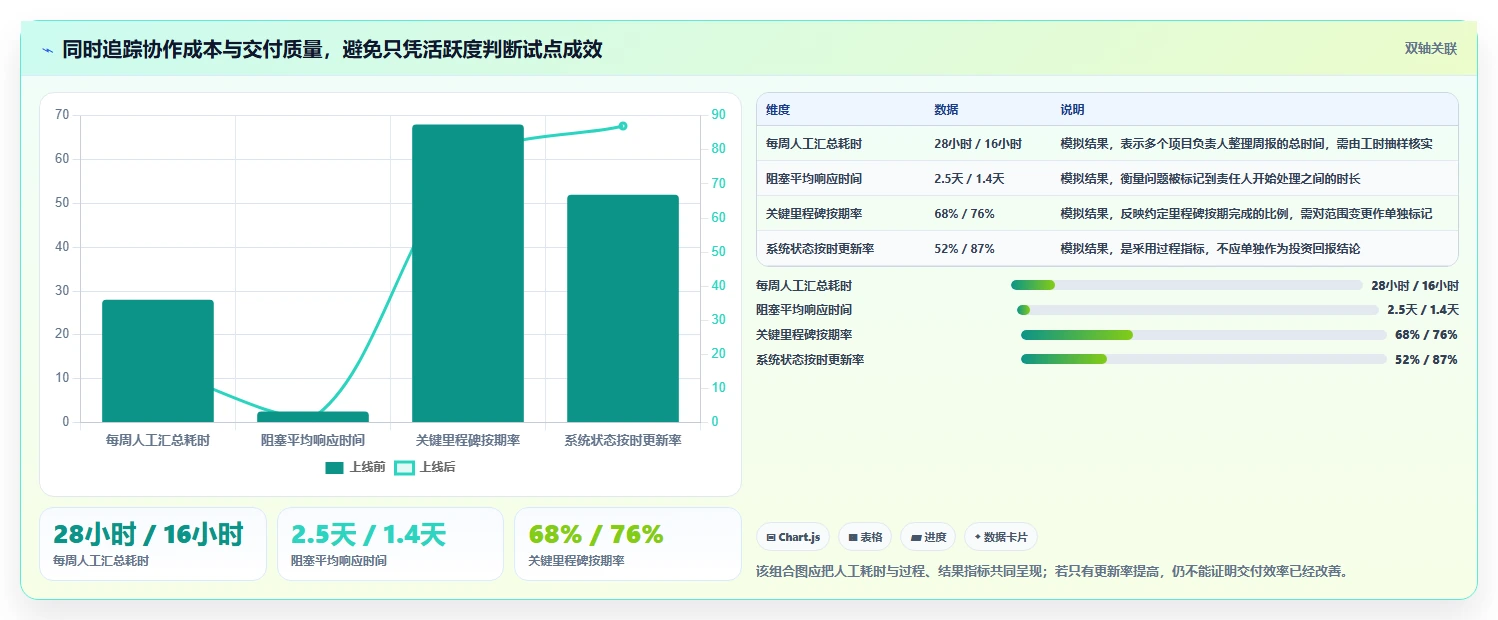Select the Chart.js tag text
The image size is (1498, 620).
[799, 537]
